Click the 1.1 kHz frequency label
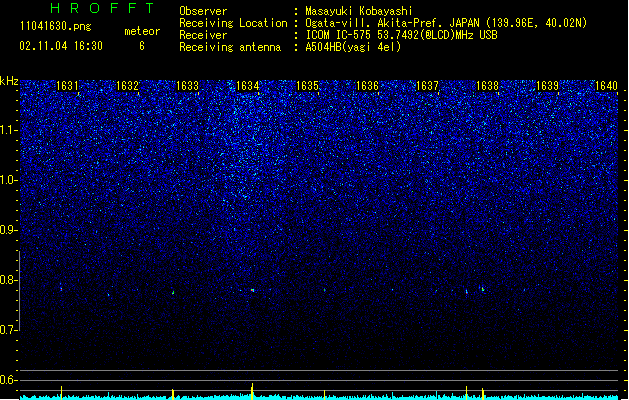The image size is (629, 400). pyautogui.click(x=8, y=130)
